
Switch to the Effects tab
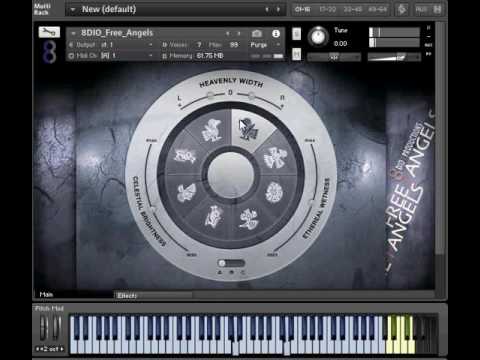click(x=127, y=295)
